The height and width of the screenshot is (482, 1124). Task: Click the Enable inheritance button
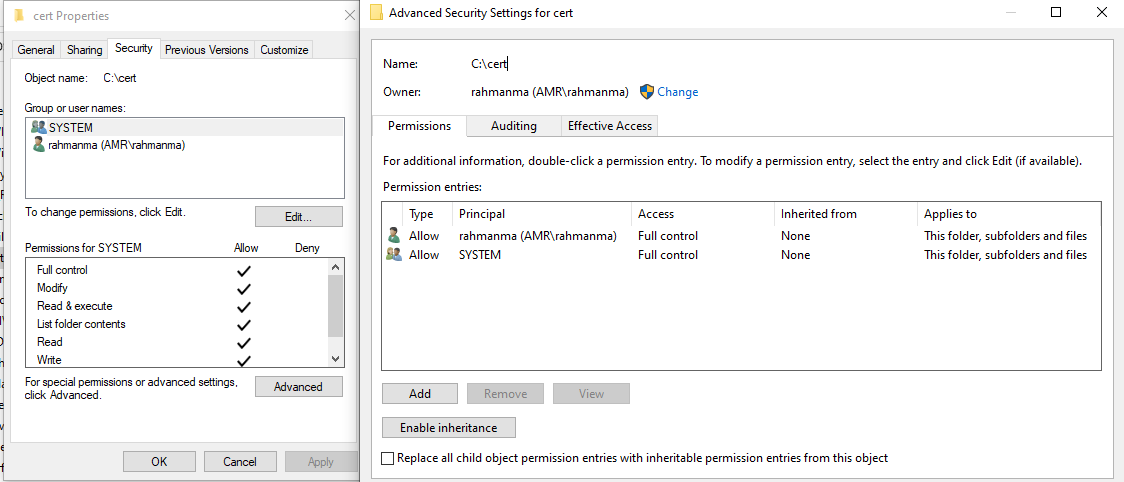(449, 427)
